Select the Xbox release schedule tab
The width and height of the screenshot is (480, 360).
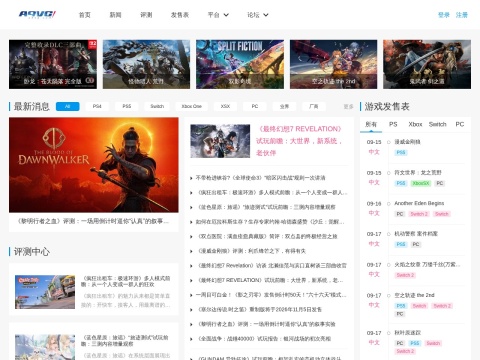pos(415,124)
